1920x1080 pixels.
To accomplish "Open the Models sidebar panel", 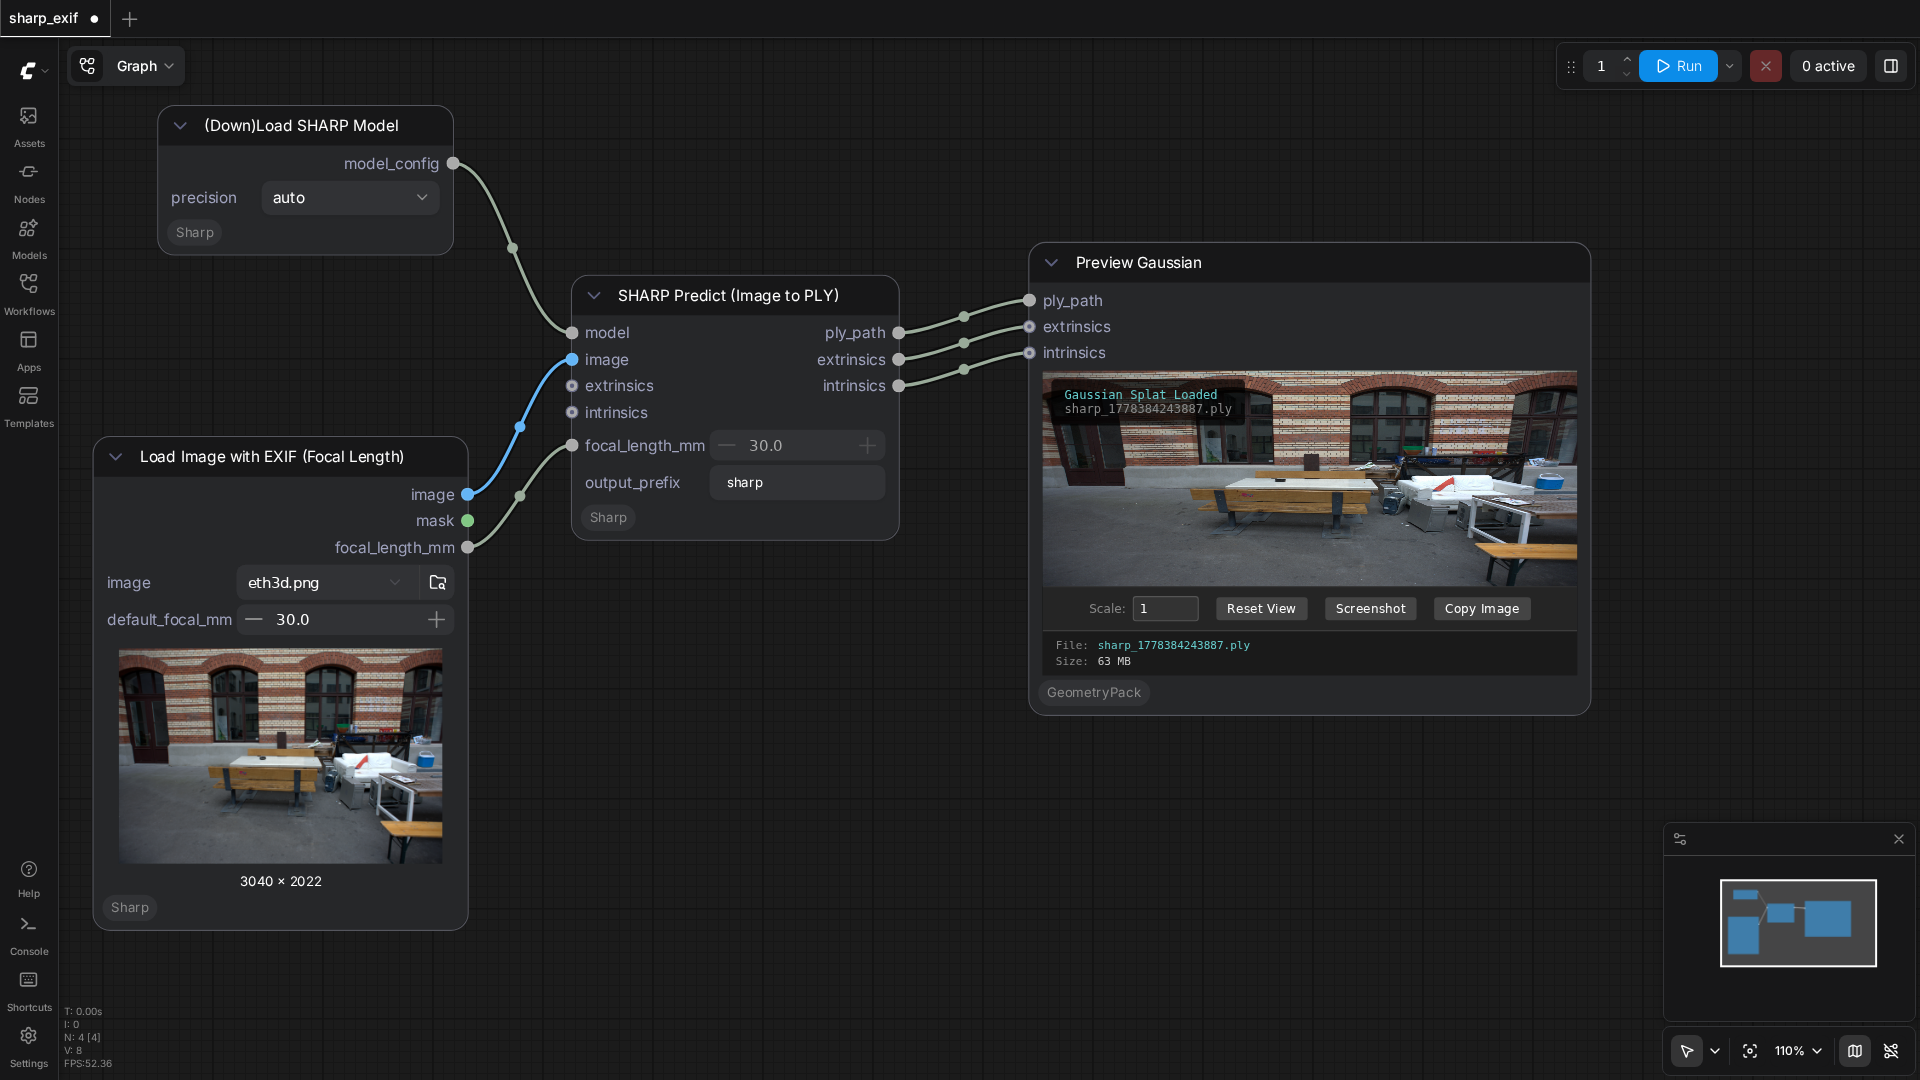I will point(29,238).
